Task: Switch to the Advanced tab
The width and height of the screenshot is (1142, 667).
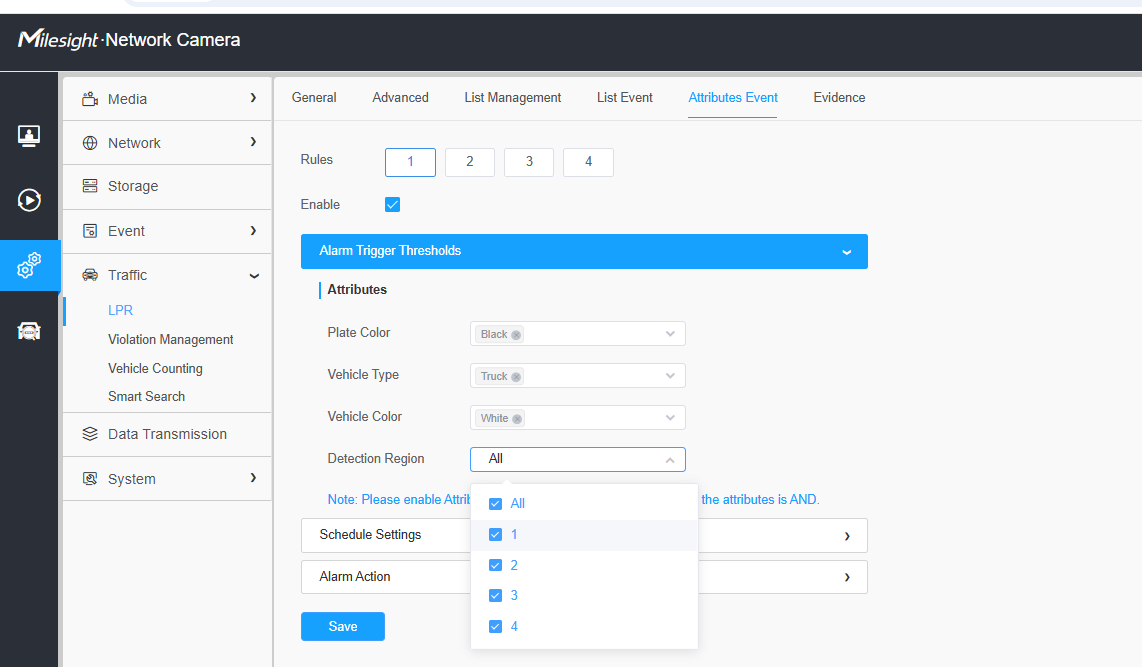Action: [401, 98]
